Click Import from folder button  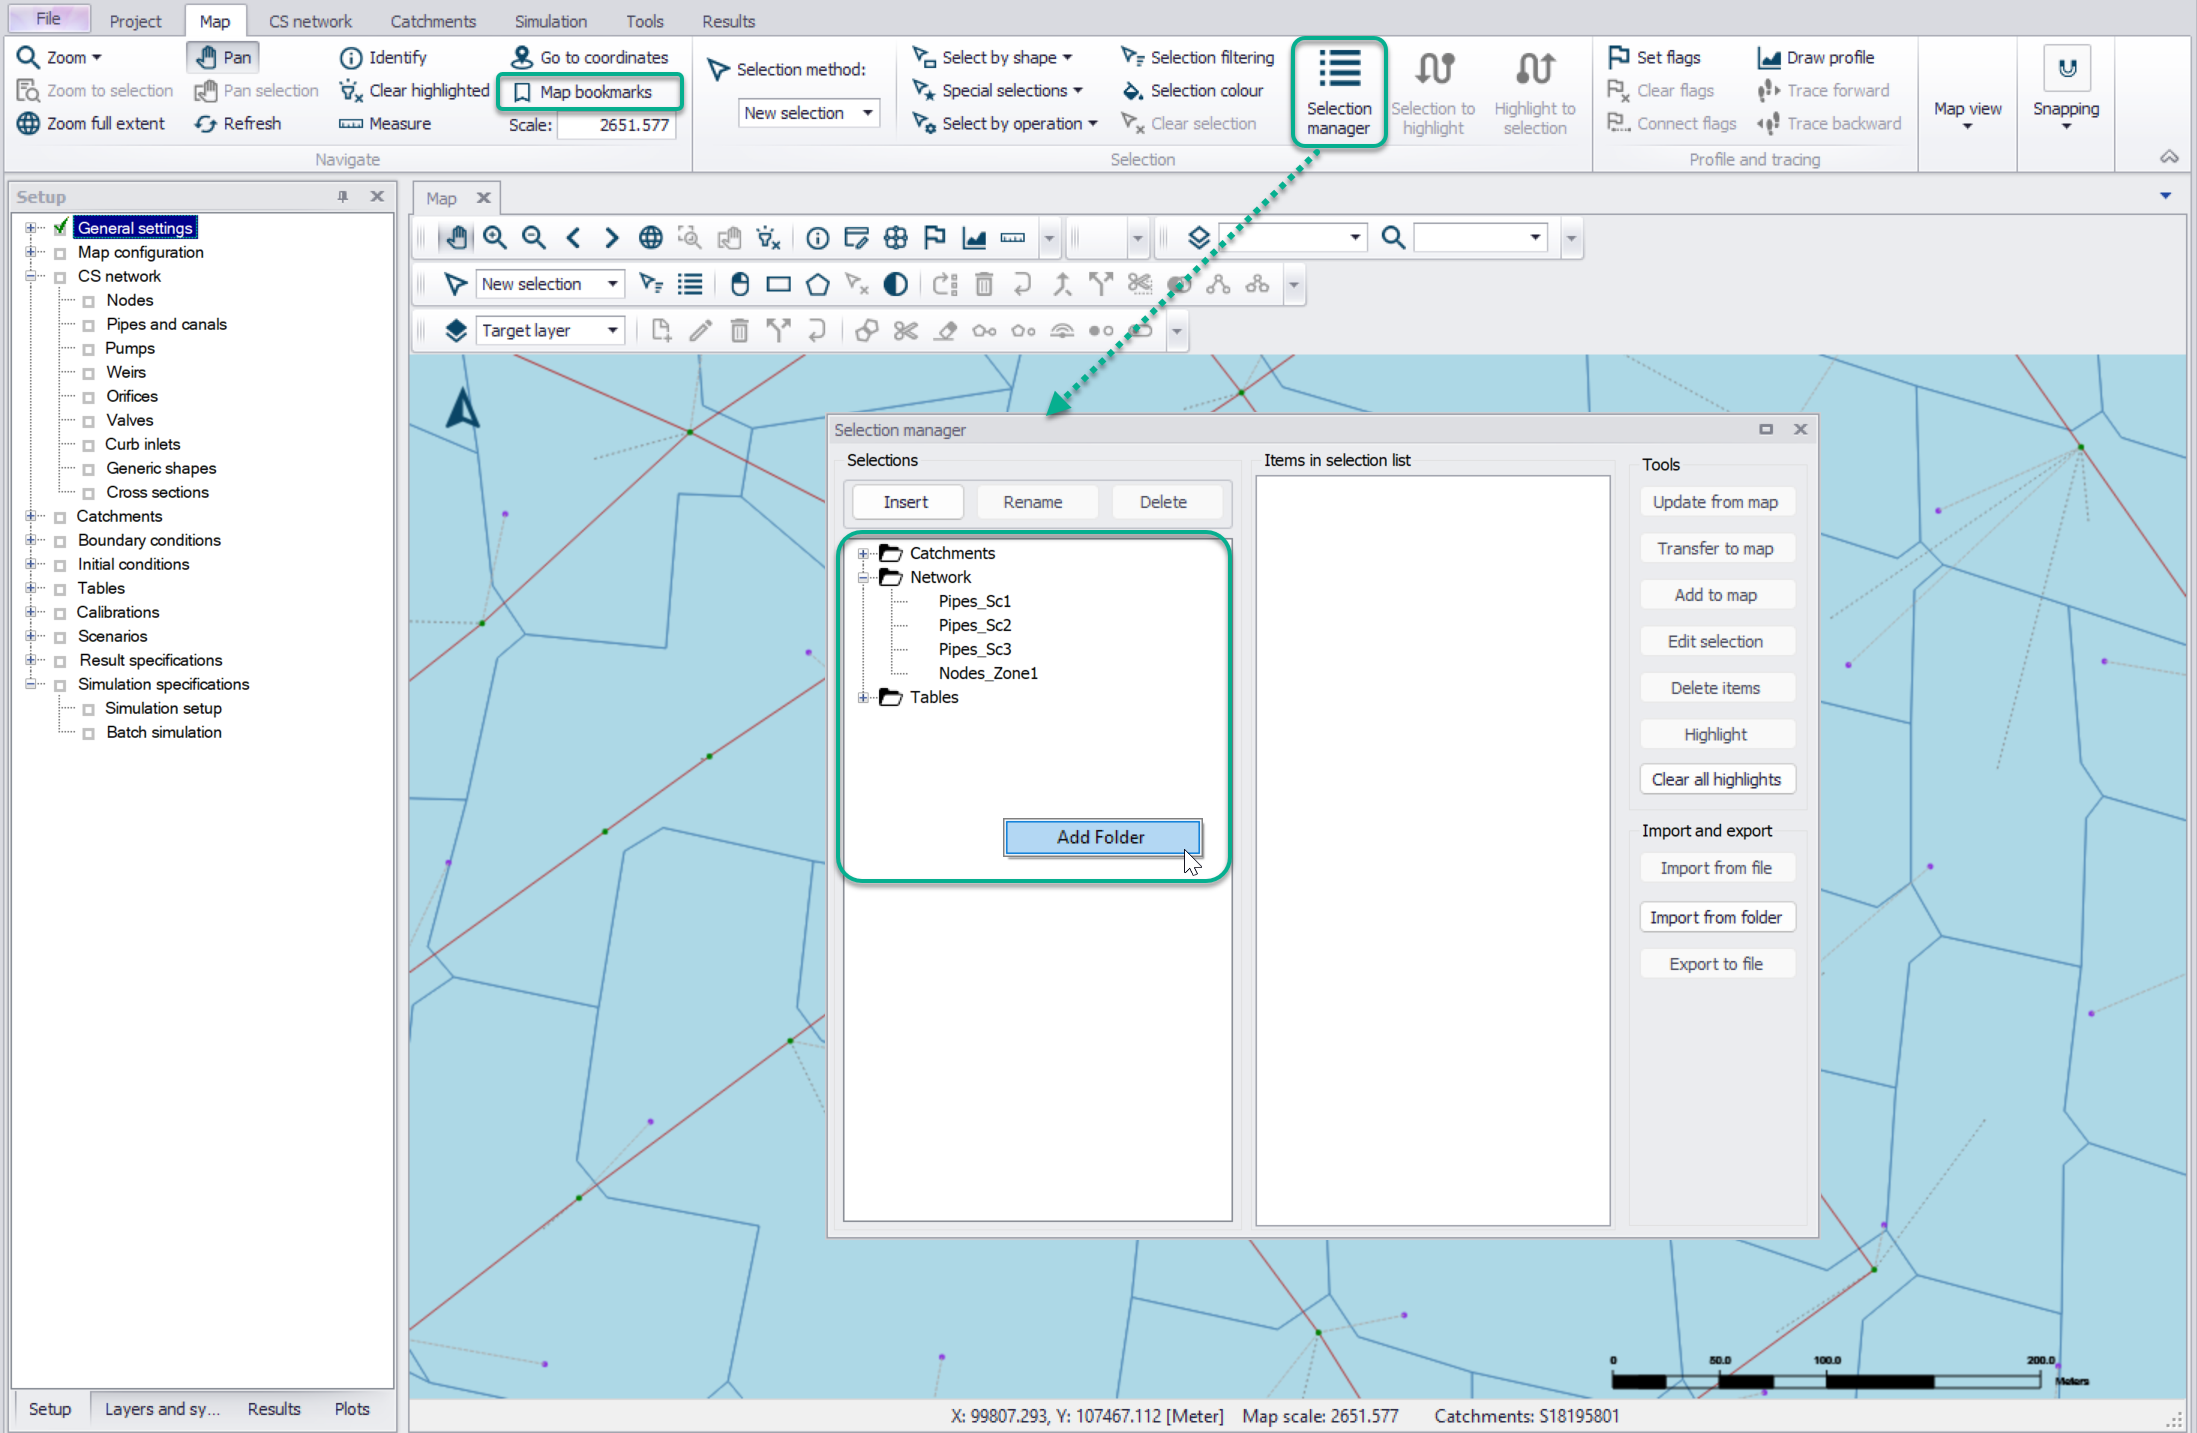pos(1715,917)
